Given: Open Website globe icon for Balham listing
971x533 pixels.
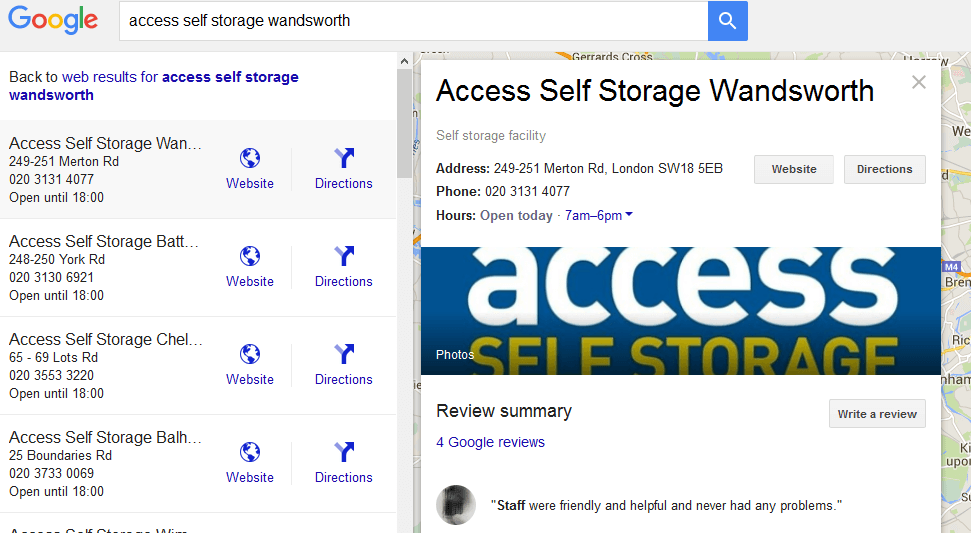Looking at the screenshot, I should 250,452.
